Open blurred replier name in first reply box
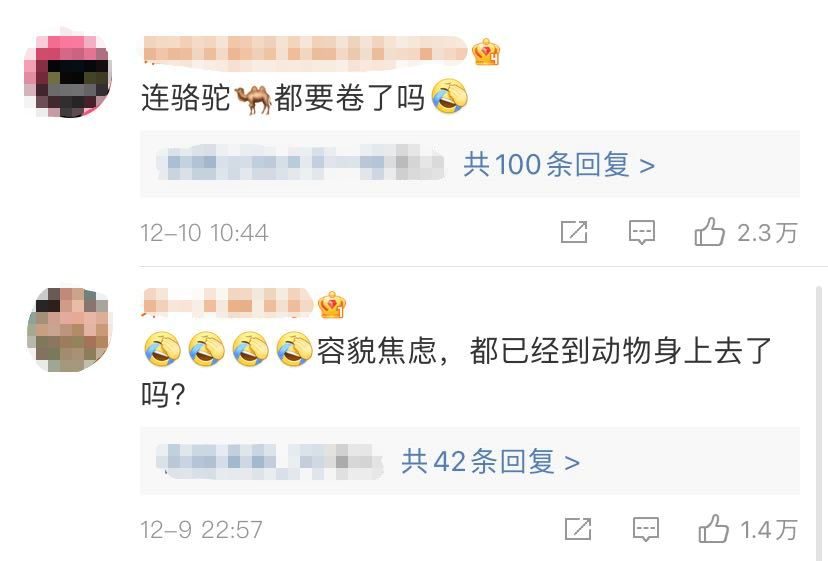828x561 pixels. tap(300, 162)
